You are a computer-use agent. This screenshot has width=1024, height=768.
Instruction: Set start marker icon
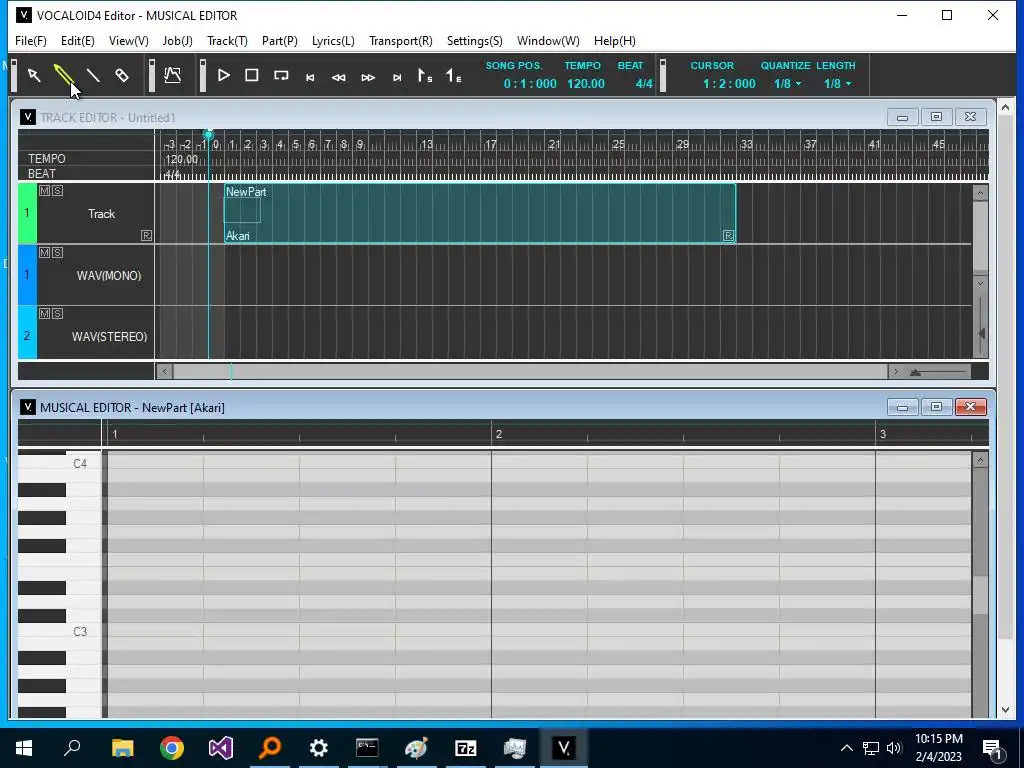click(424, 76)
